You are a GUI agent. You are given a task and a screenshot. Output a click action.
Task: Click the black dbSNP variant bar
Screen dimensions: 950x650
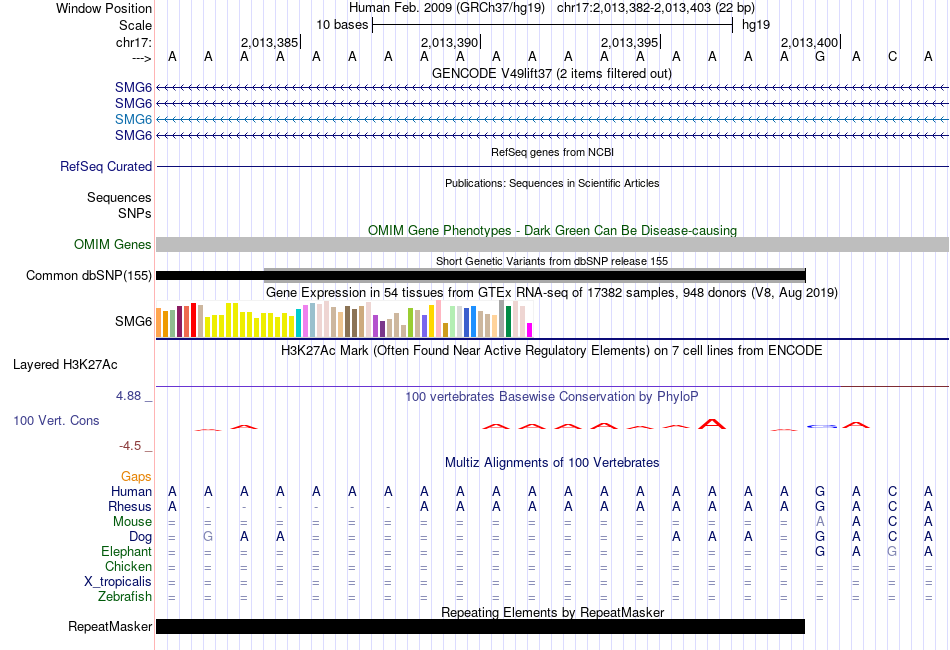(480, 276)
